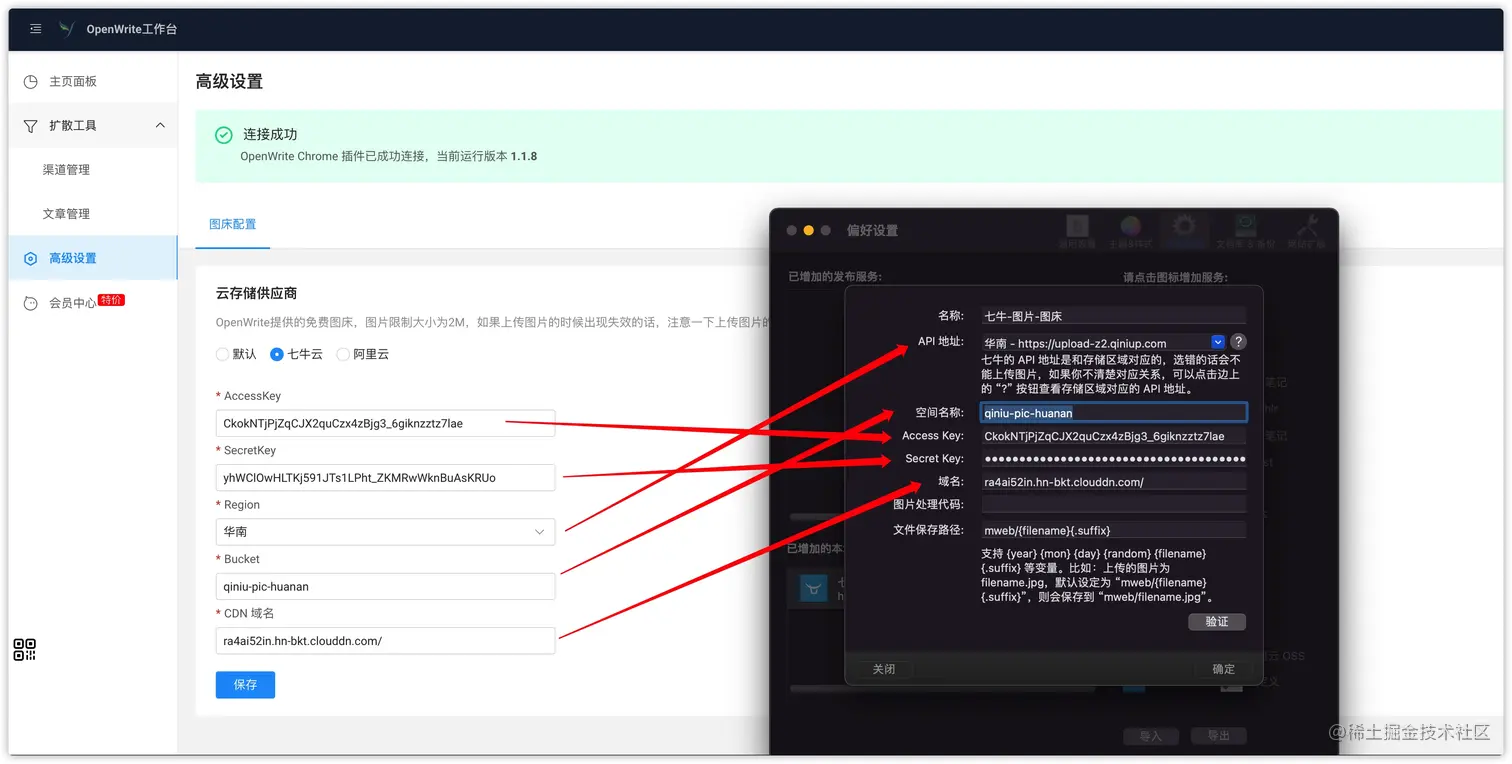Focus the masked Secret Key field

click(1112, 459)
